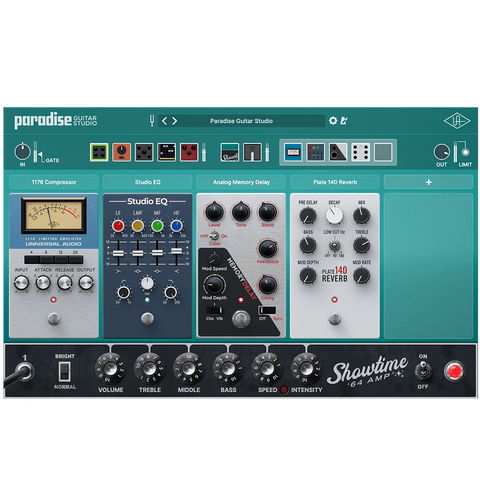Select the Plate 140 Reverb thumbnail in chain
Viewport: 480px width, 480px height.
coord(361,152)
